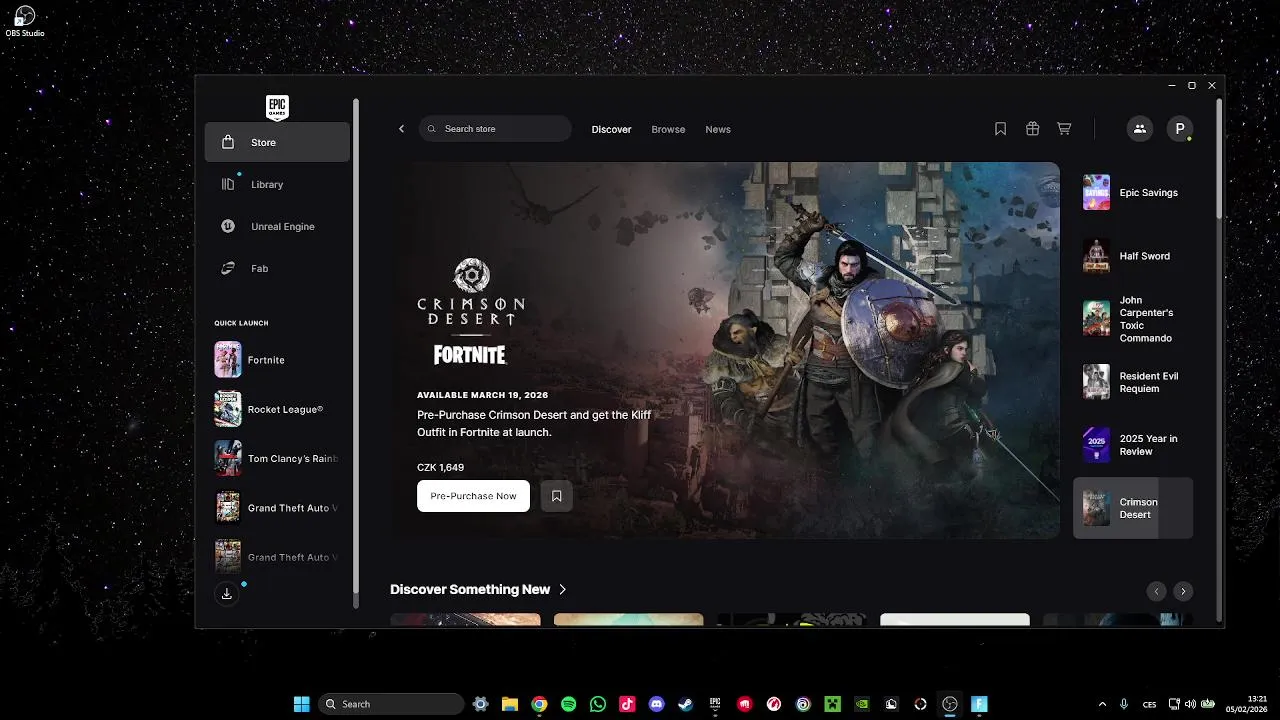This screenshot has width=1280, height=720.
Task: Open the CES keyboard language indicator
Action: [1150, 704]
